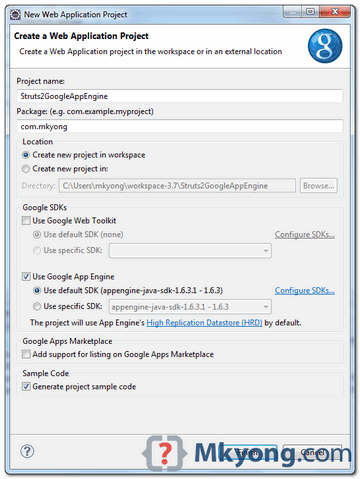Minimize the dialog window
Viewport: 360px width, 479px height.
click(x=293, y=12)
